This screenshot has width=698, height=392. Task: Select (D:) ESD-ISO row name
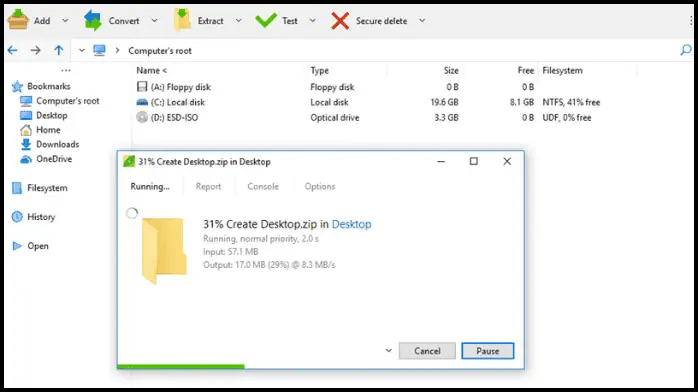[174, 117]
